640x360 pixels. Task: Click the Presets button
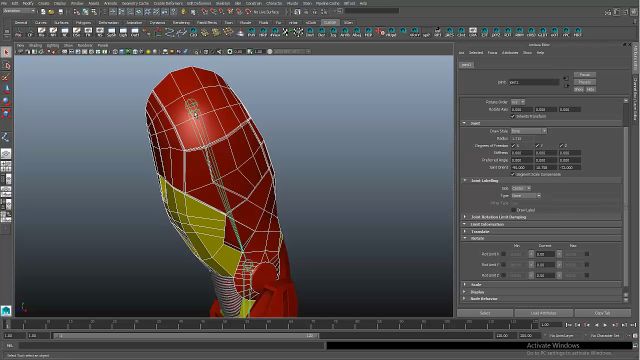point(585,82)
